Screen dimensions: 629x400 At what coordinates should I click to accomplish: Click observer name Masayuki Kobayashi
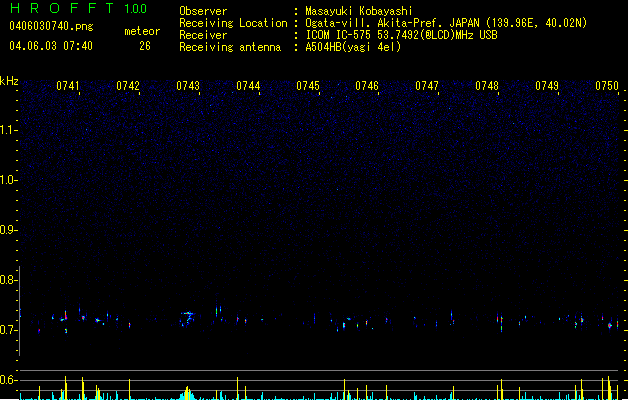point(359,11)
